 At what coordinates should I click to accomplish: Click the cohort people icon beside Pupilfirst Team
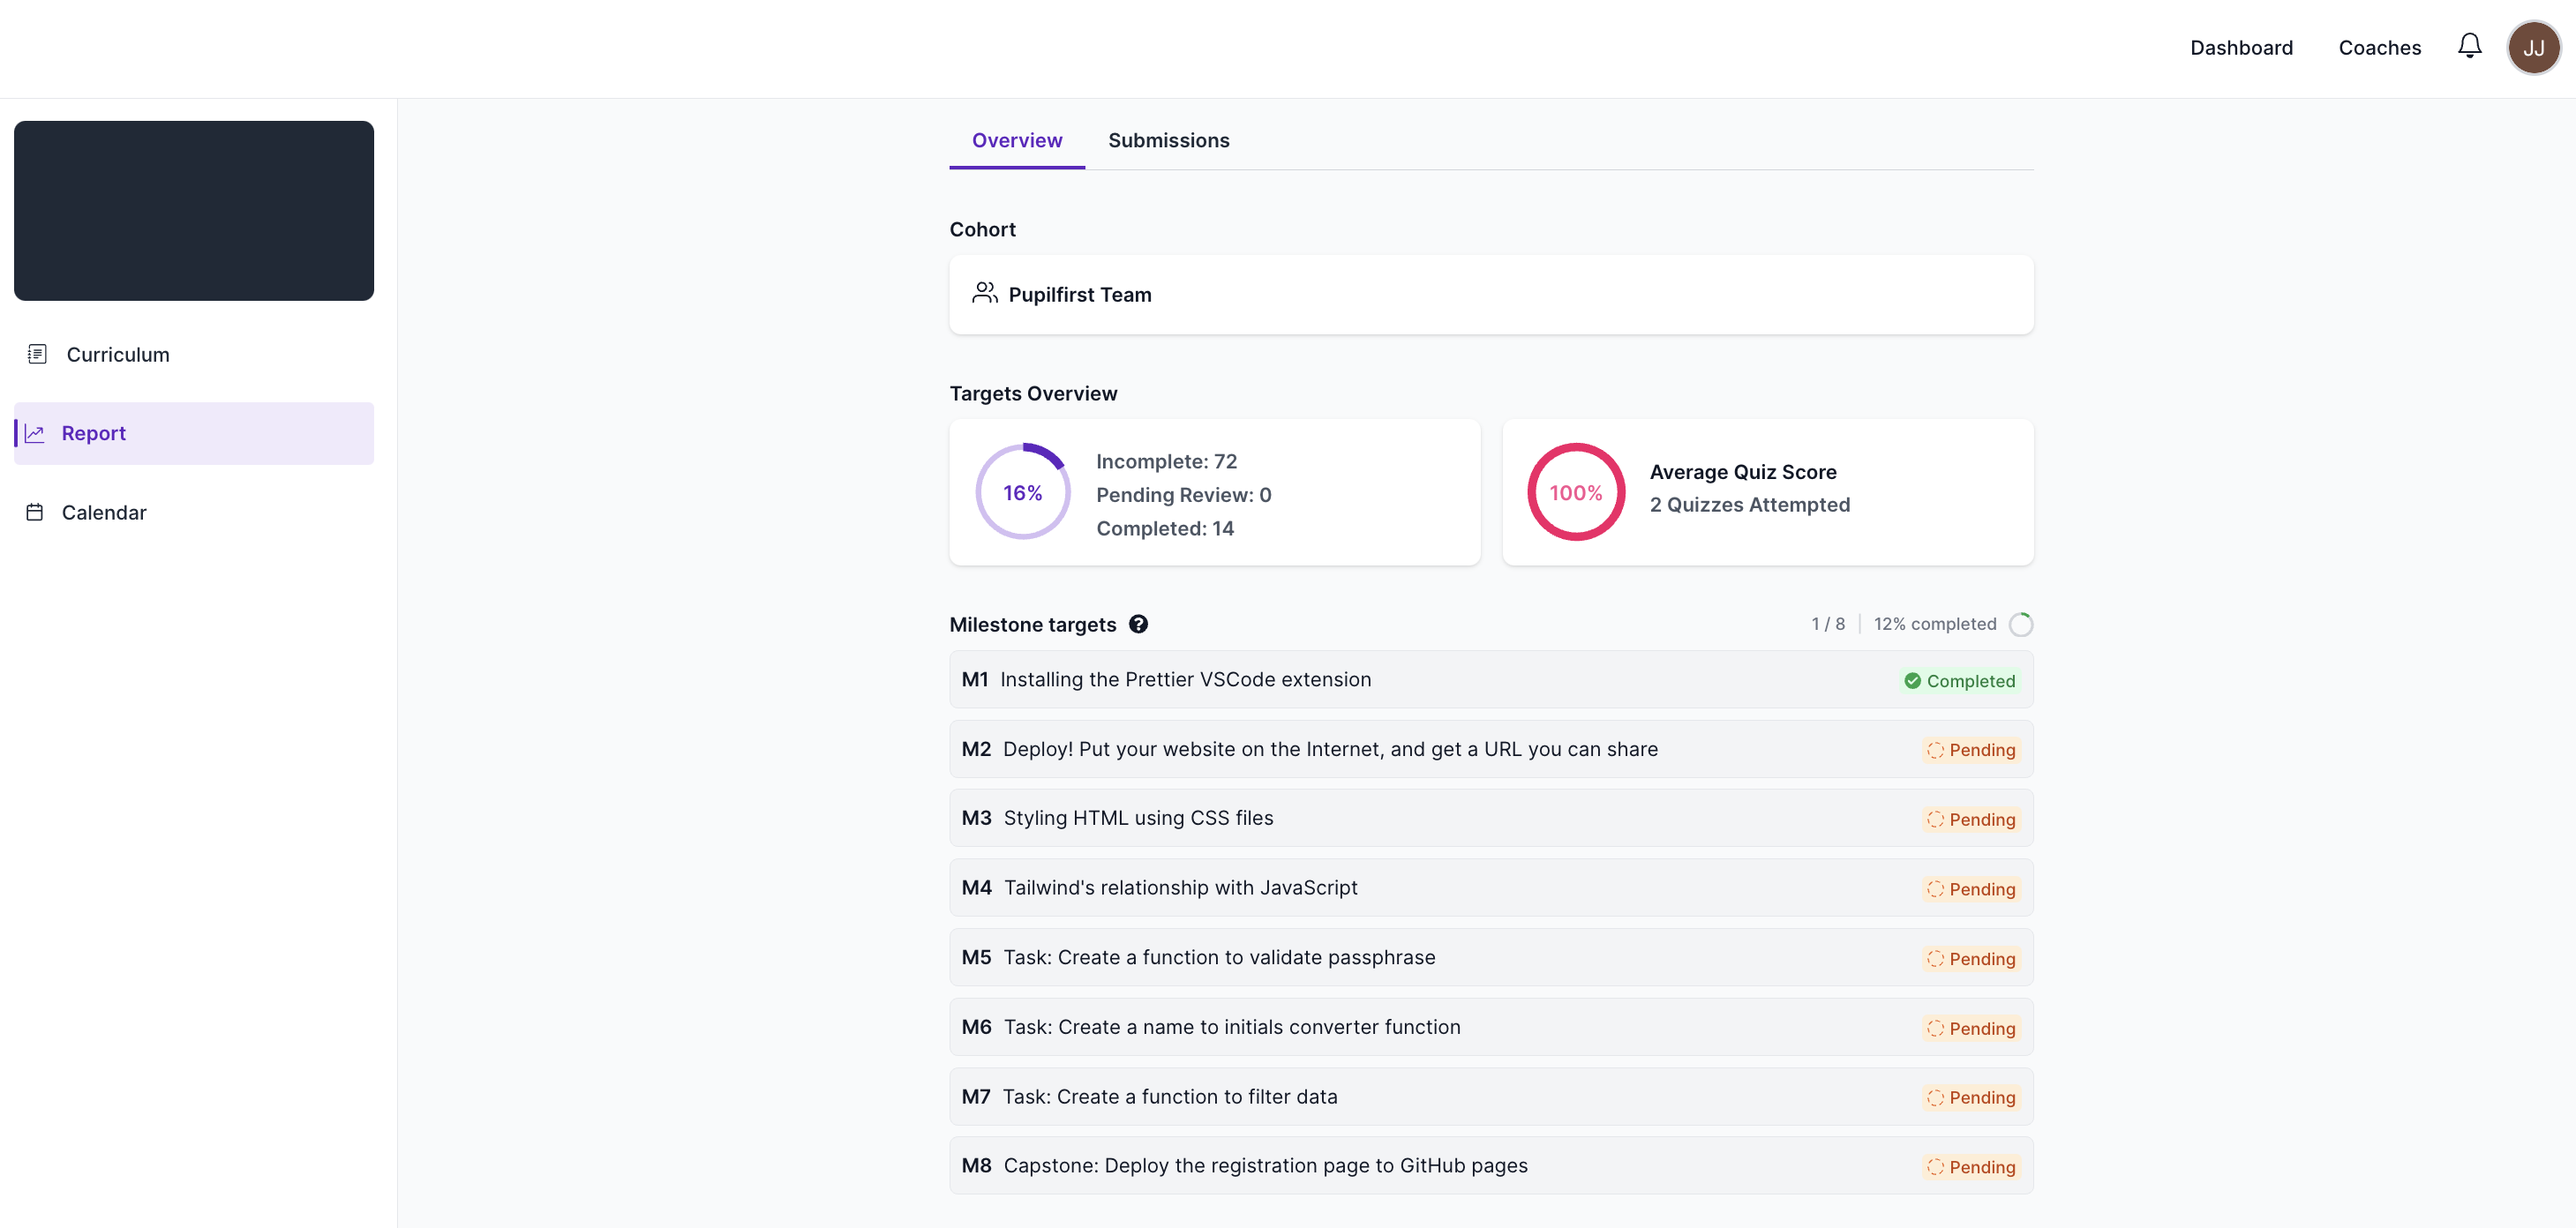click(984, 293)
